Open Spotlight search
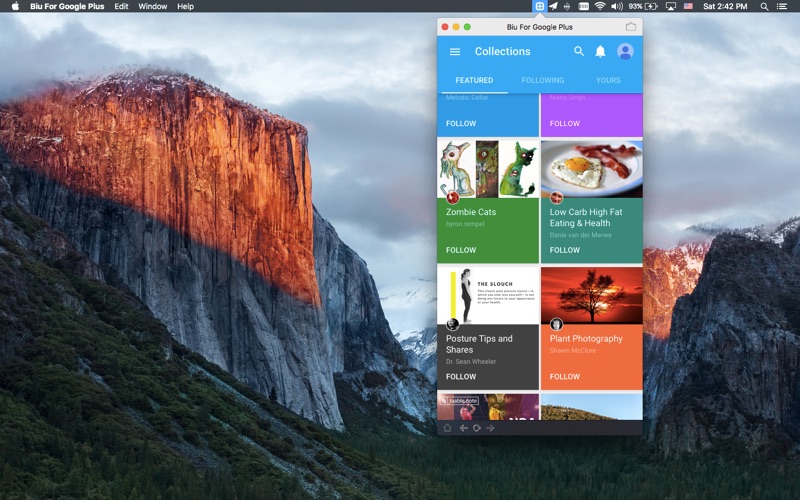 tap(764, 6)
